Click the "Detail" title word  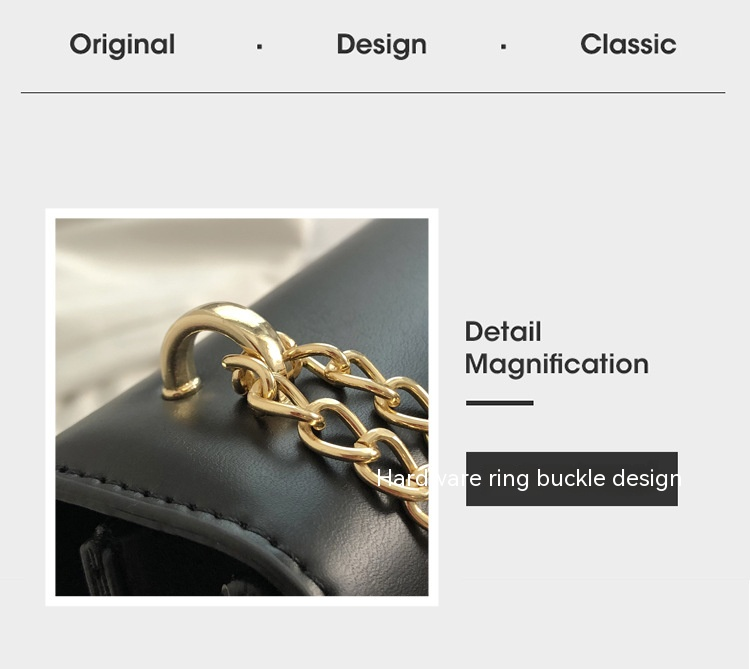[503, 332]
